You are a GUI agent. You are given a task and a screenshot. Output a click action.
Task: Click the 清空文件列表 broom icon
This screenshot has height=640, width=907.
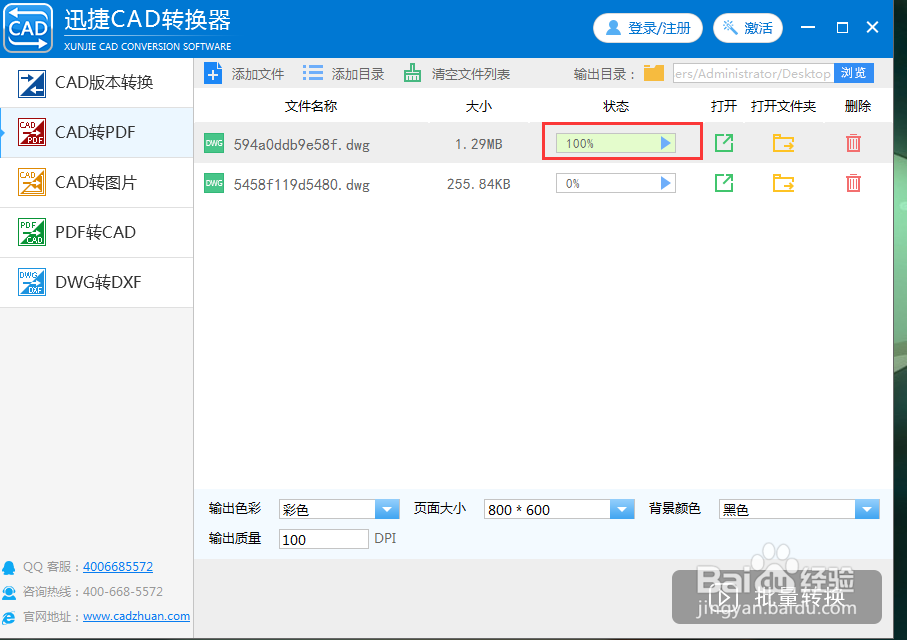coord(412,73)
